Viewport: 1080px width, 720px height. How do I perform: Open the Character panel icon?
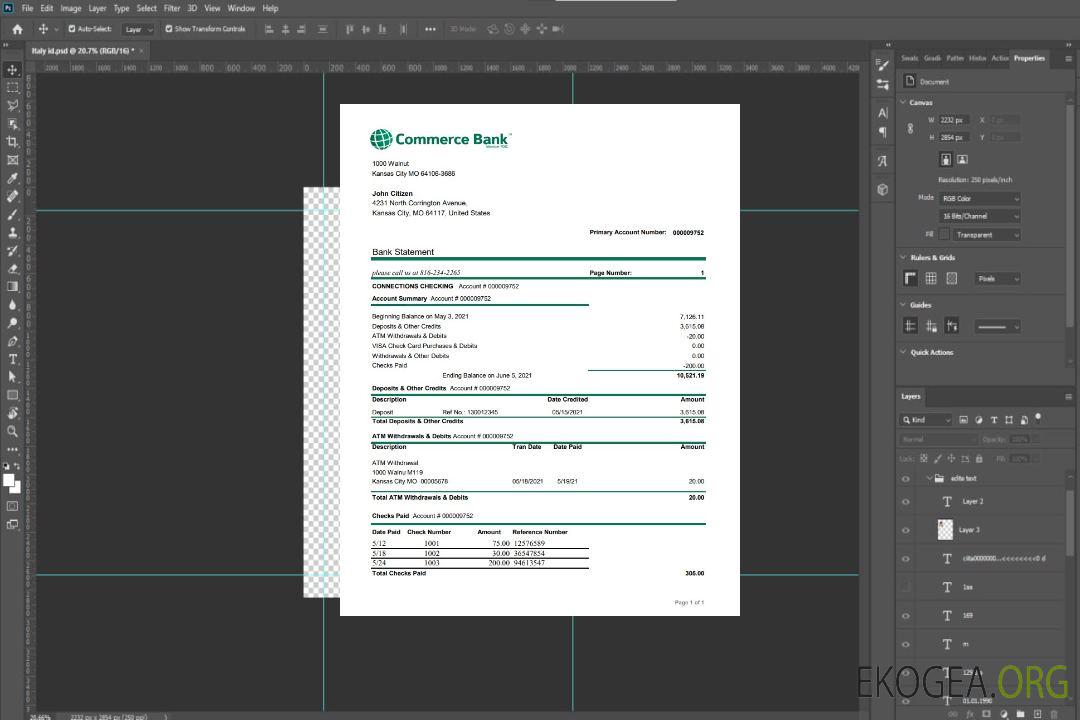pyautogui.click(x=883, y=113)
